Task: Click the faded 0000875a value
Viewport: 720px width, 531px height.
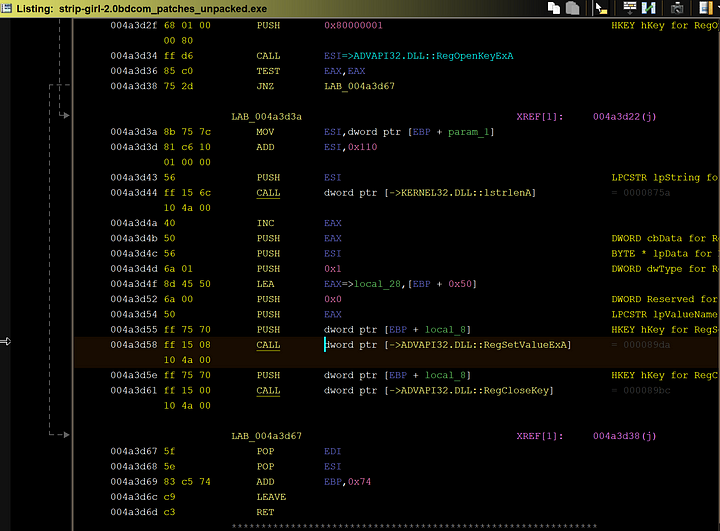Action: tap(647, 193)
